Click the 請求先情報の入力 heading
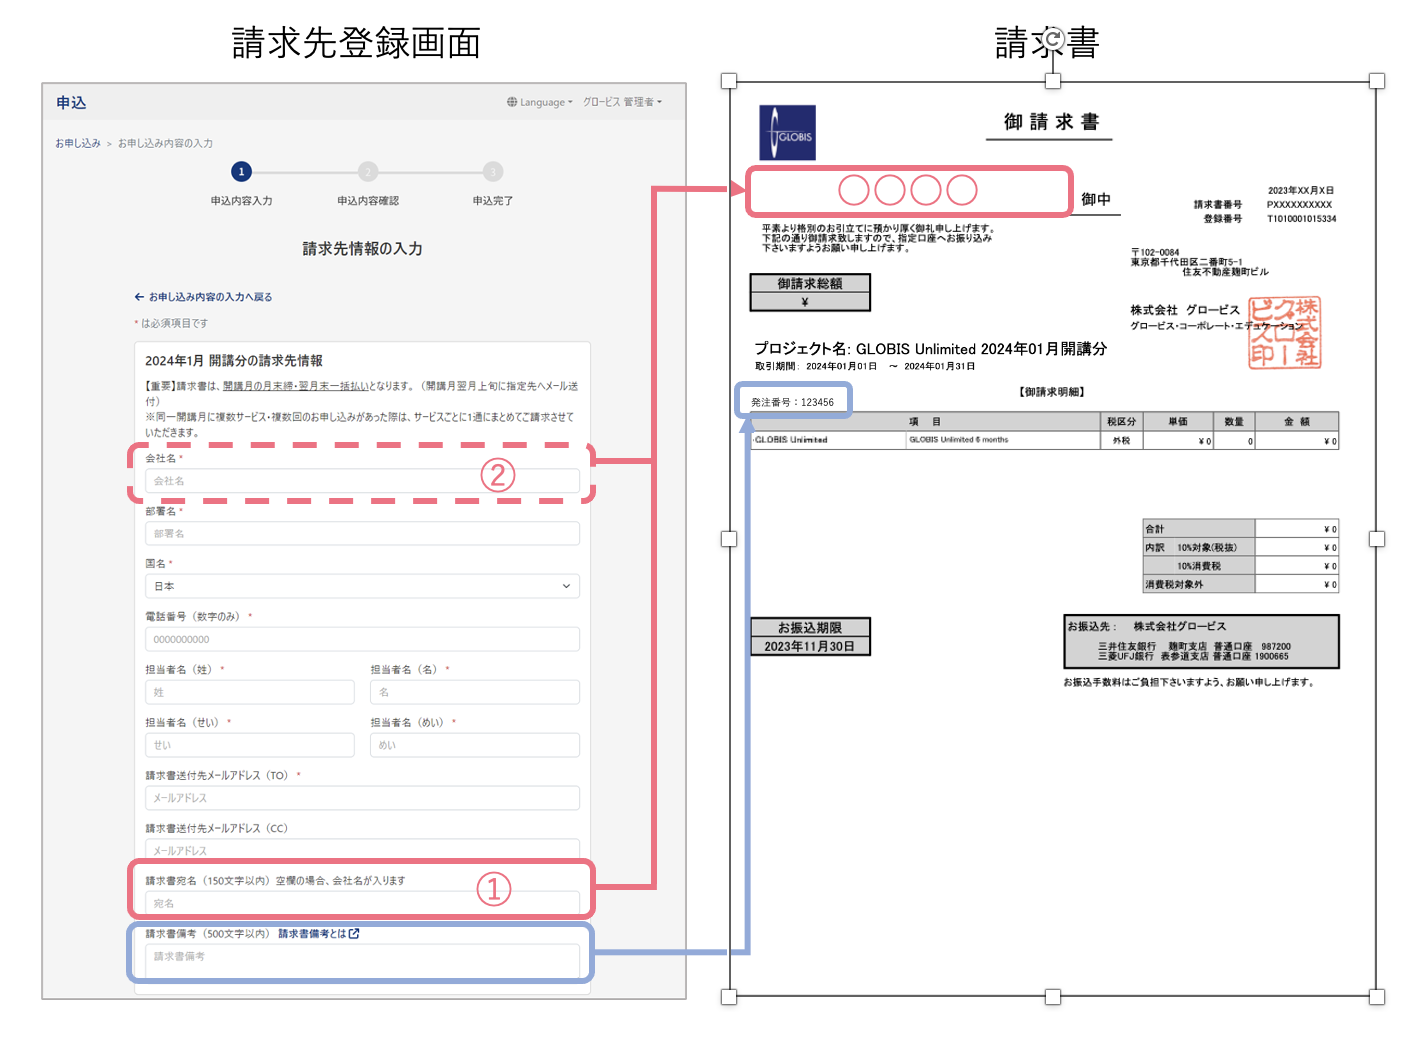 pyautogui.click(x=362, y=249)
